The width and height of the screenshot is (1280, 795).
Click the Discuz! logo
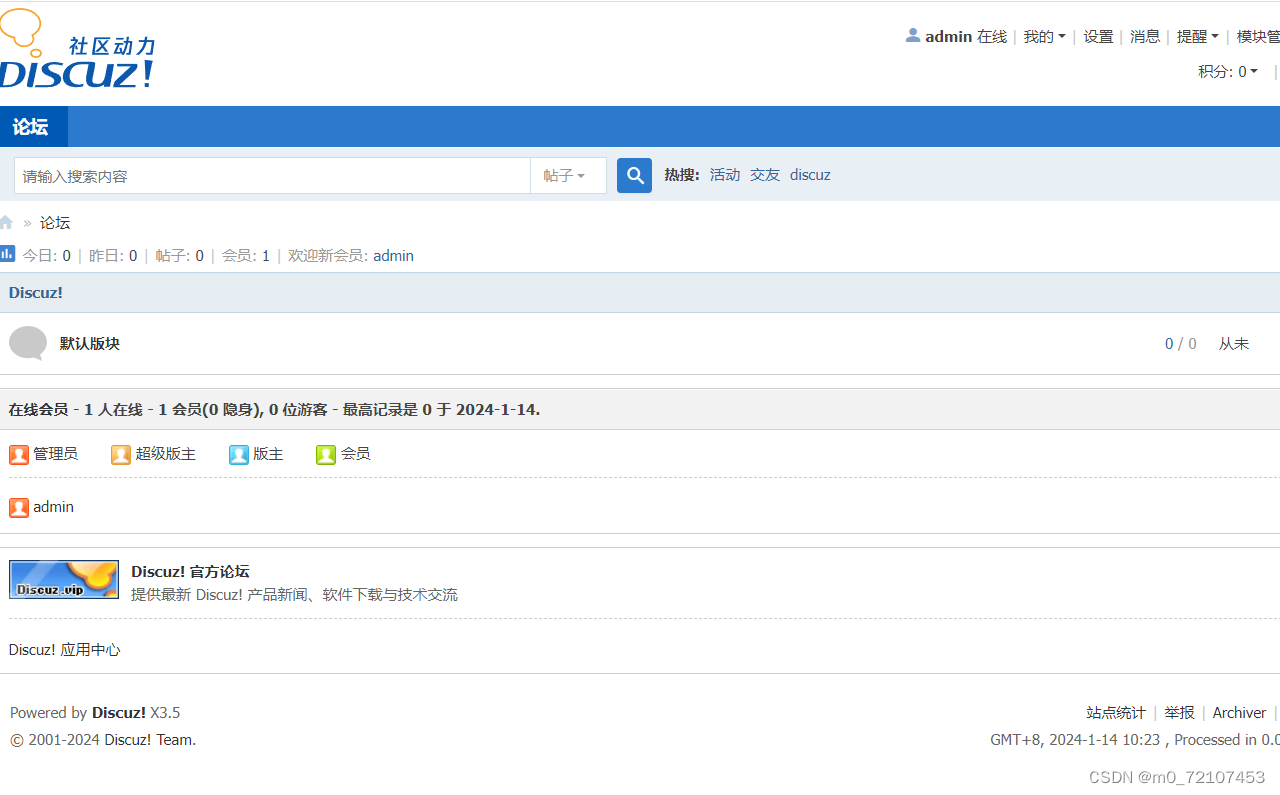(77, 50)
